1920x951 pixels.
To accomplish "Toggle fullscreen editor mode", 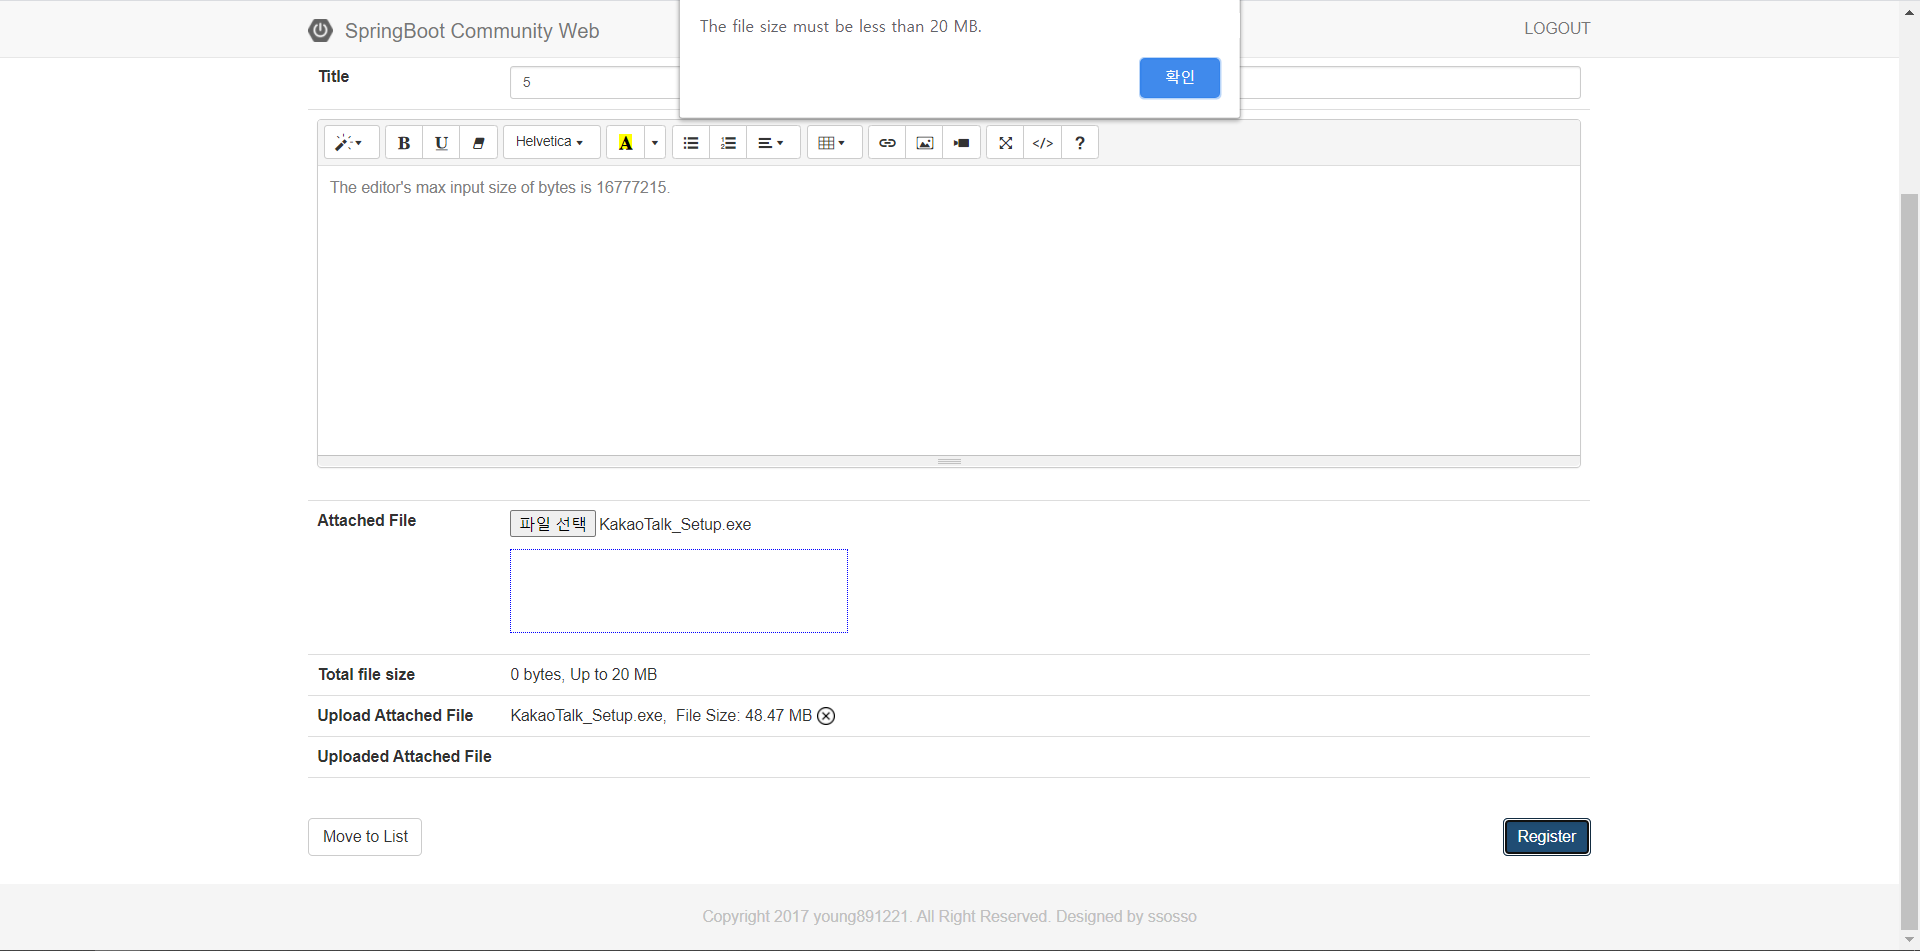I will 1006,143.
